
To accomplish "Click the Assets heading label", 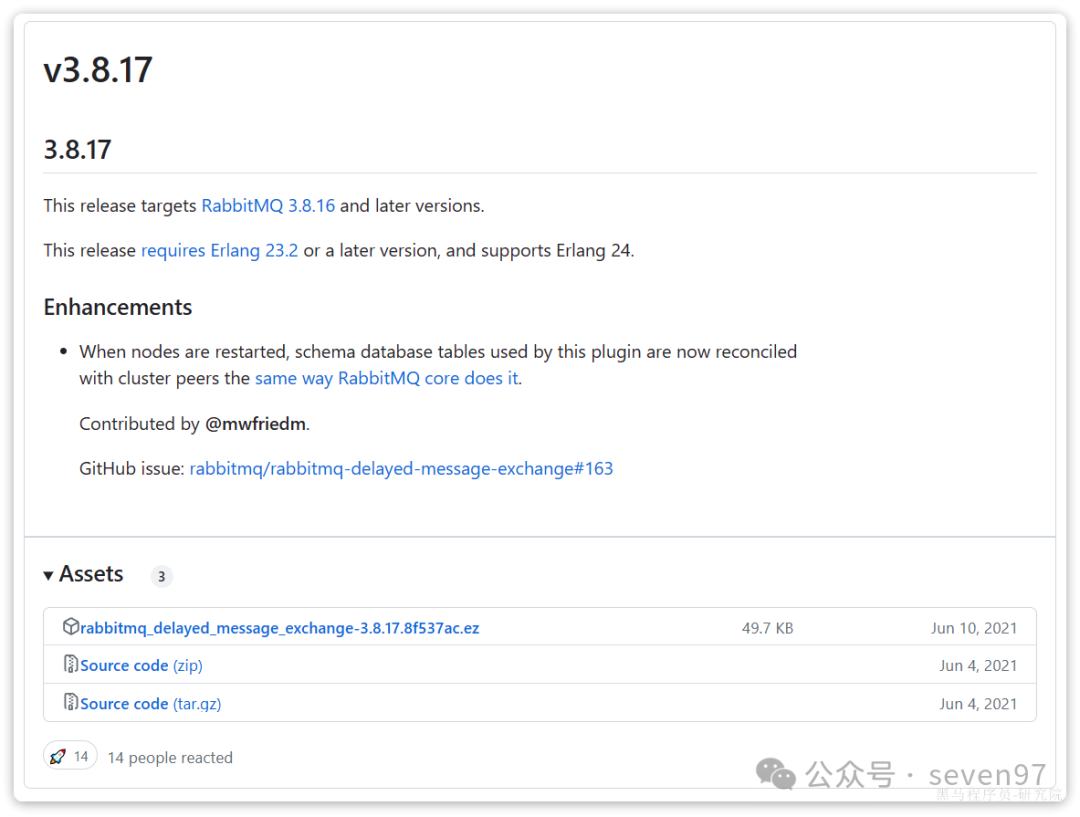I will 91,575.
